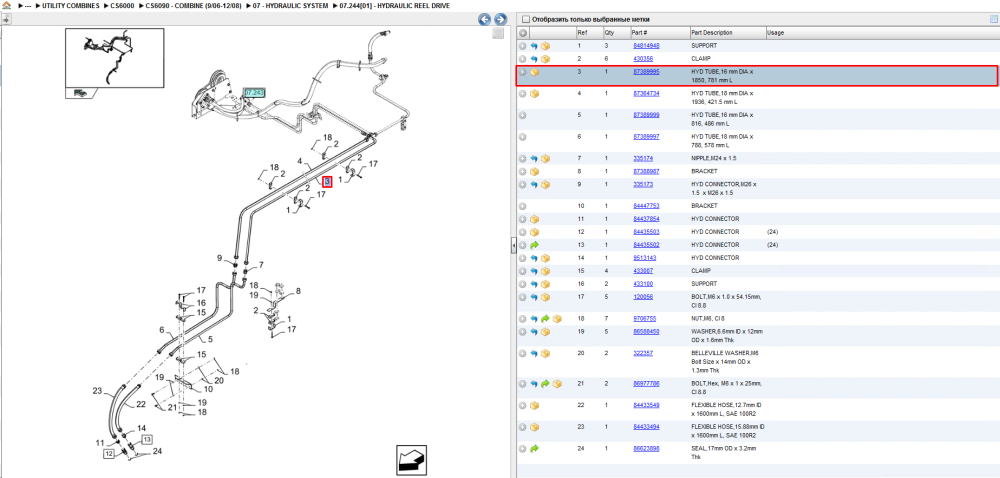Select callout 22 on the diagram
Viewport: 1000px width, 478px height.
pyautogui.click(x=141, y=405)
